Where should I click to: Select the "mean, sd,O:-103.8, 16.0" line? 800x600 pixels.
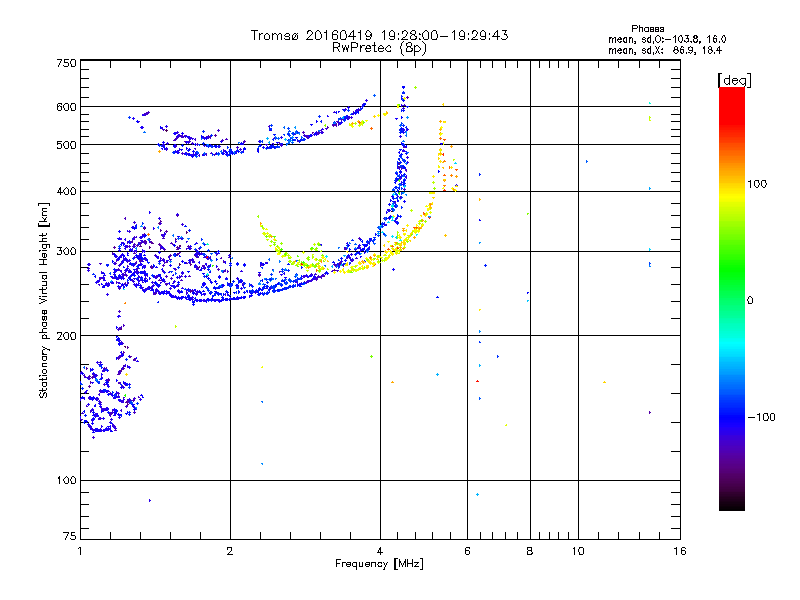coord(667,39)
